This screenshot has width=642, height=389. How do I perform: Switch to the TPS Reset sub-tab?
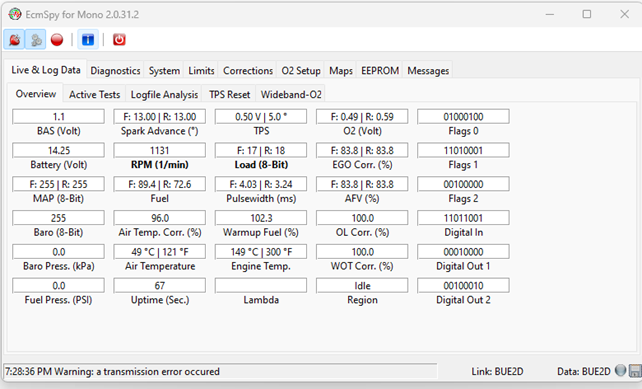pos(229,95)
